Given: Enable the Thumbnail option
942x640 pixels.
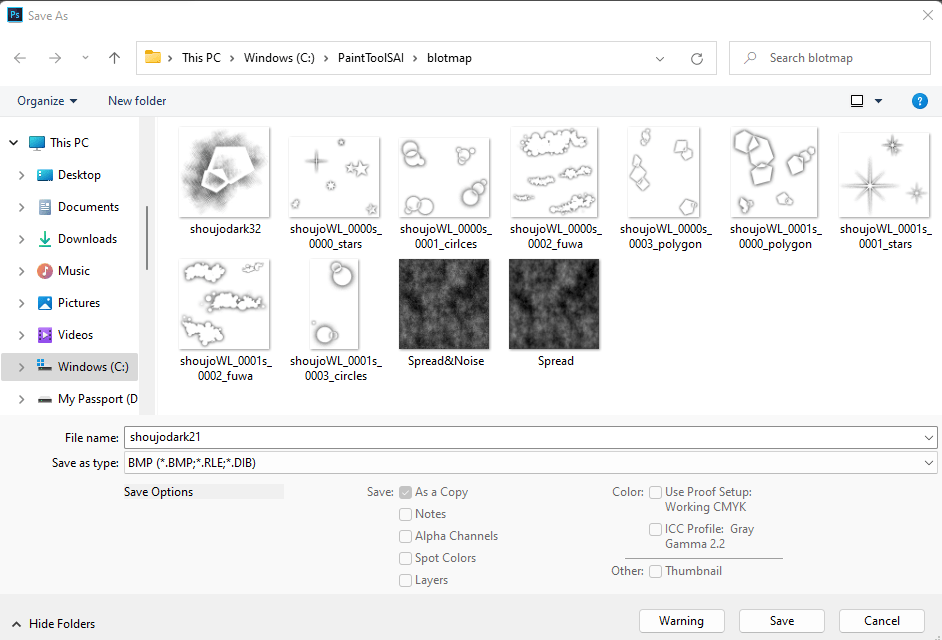Looking at the screenshot, I should [x=655, y=570].
